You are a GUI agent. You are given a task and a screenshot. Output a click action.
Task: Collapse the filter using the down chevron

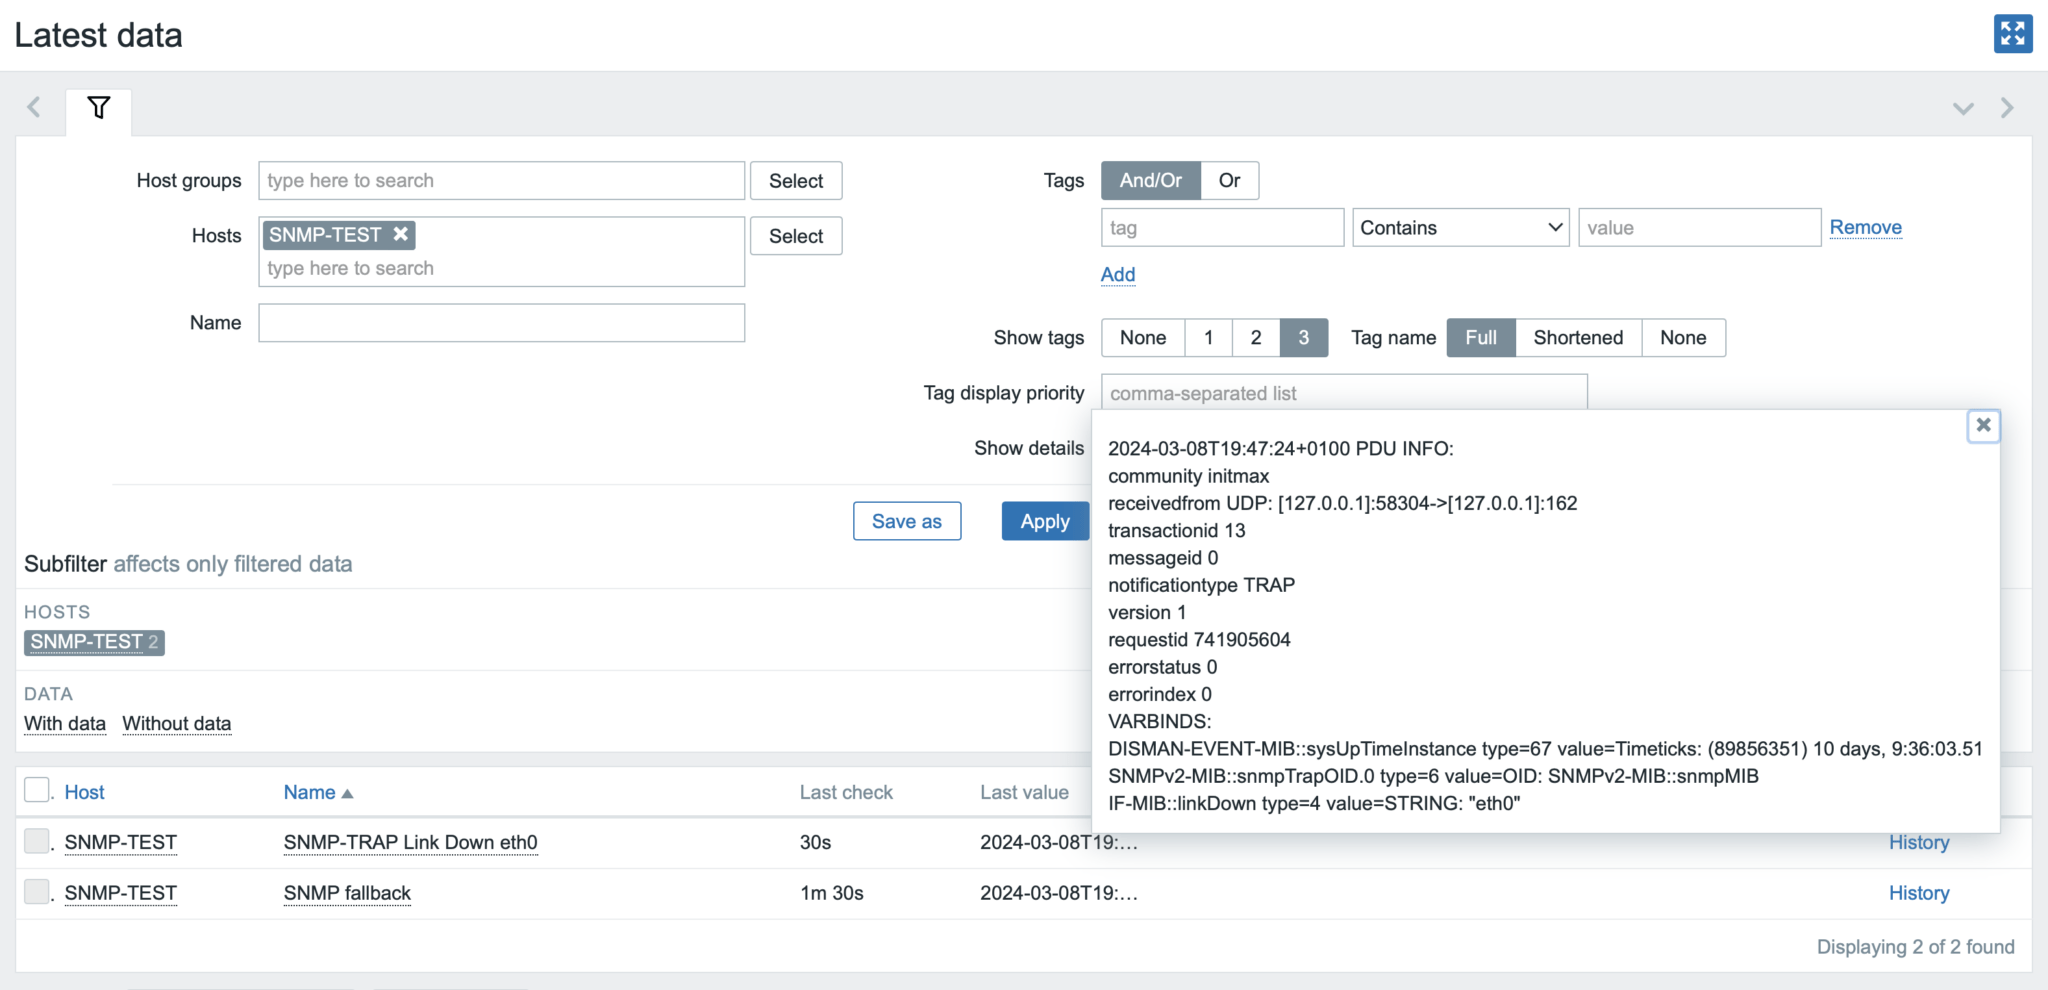[x=1963, y=108]
